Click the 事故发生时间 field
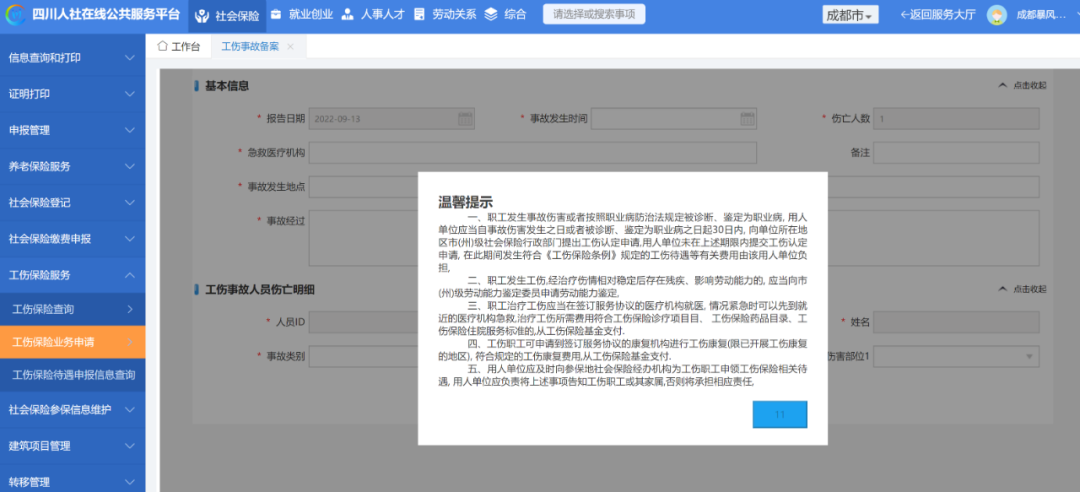Viewport: 1080px width, 492px height. pos(674,119)
